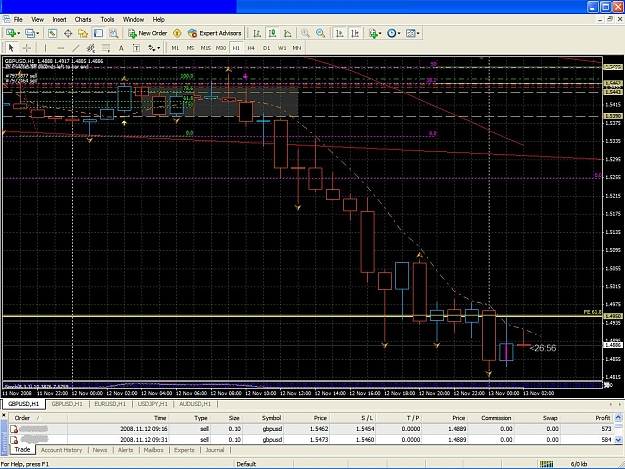Select the Crosshair tool
This screenshot has height=469, width=625.
point(27,48)
